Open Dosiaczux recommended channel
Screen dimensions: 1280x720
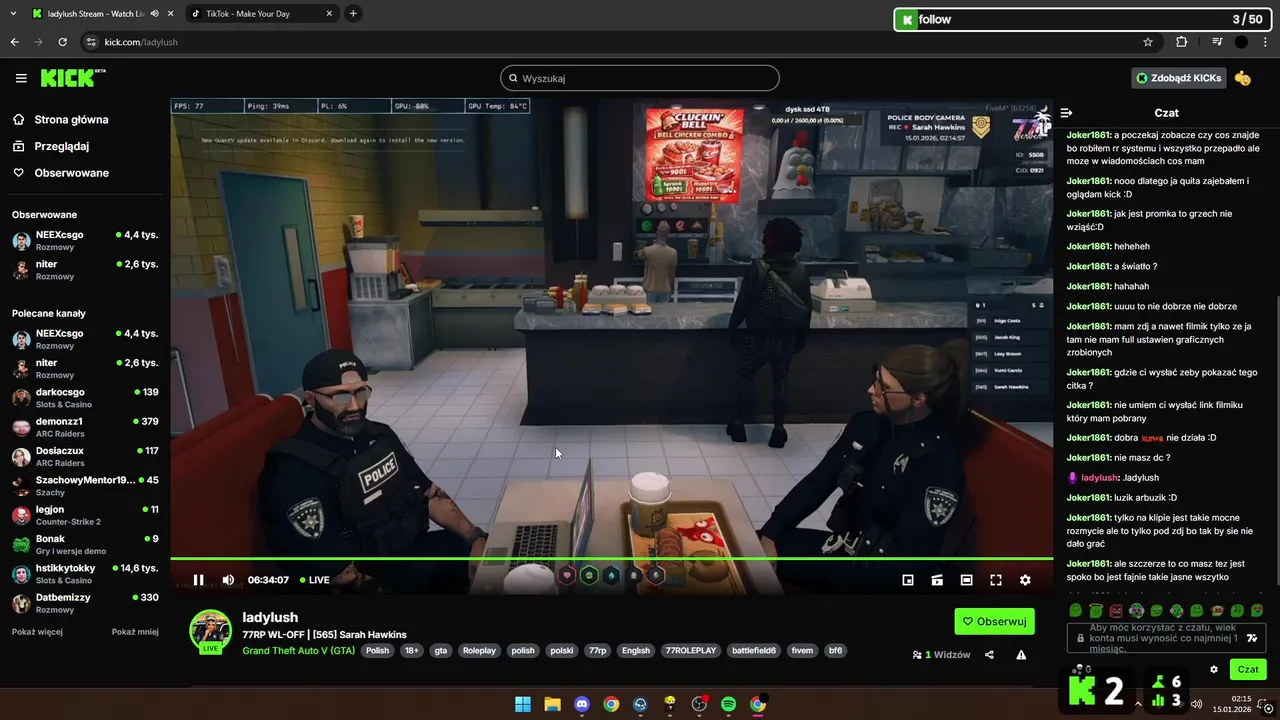click(x=85, y=456)
